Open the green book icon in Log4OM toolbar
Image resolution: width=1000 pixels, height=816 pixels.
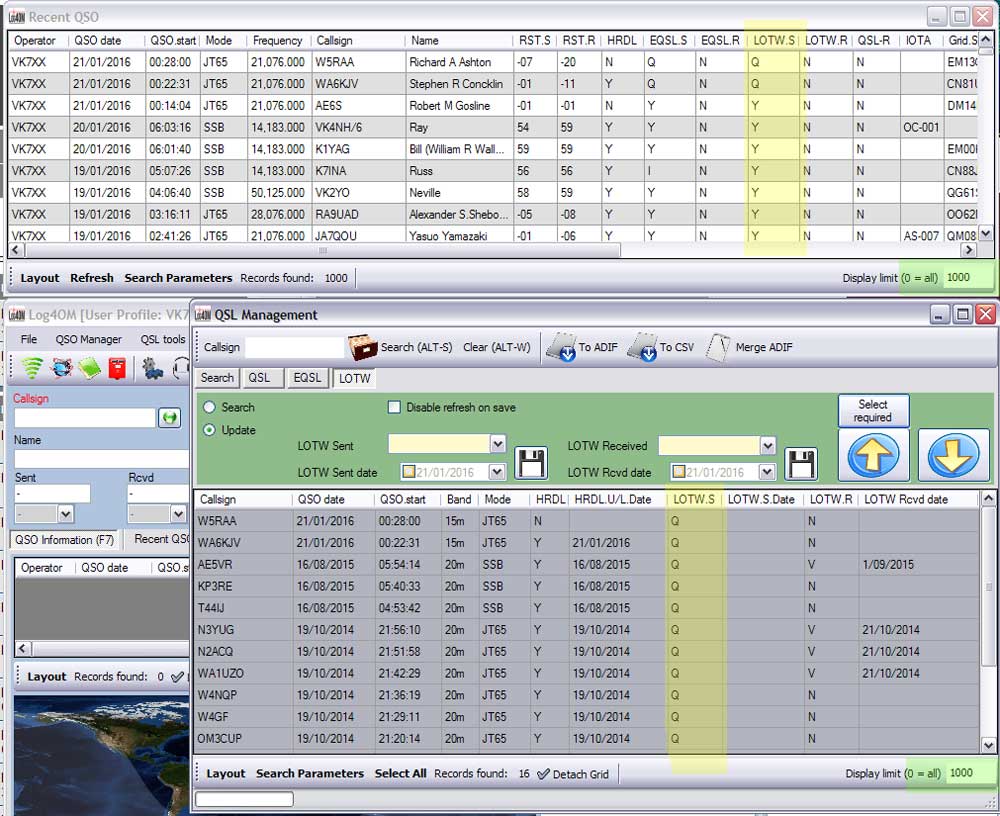click(x=89, y=368)
